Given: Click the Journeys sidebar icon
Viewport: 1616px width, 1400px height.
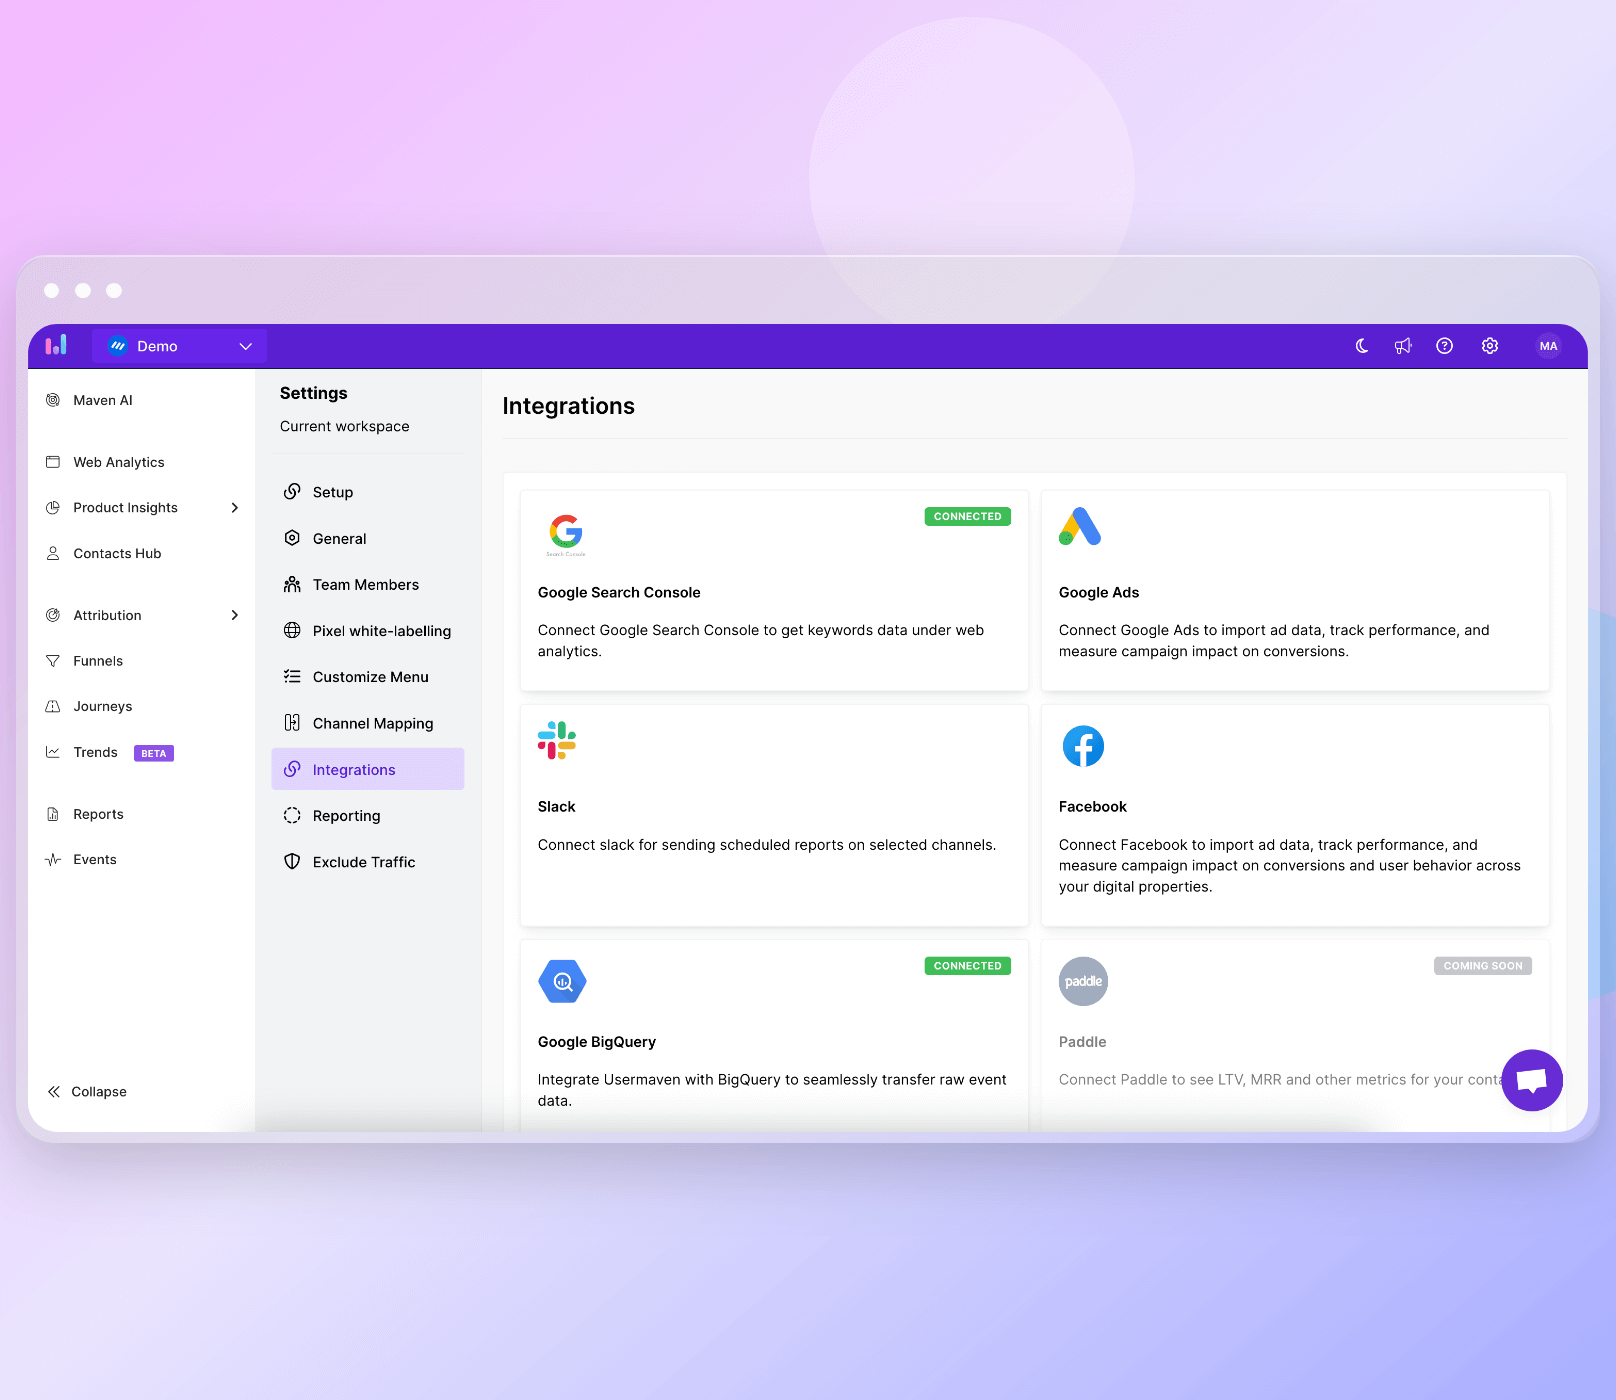Looking at the screenshot, I should [53, 706].
